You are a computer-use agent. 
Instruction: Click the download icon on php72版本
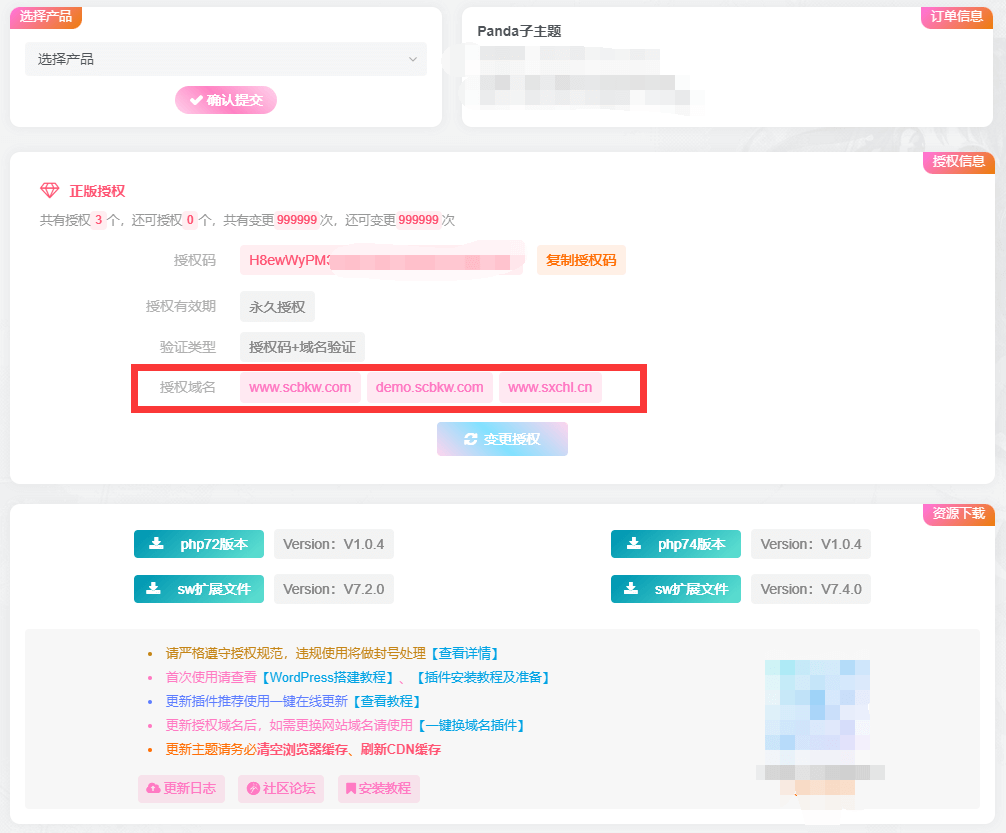click(156, 544)
